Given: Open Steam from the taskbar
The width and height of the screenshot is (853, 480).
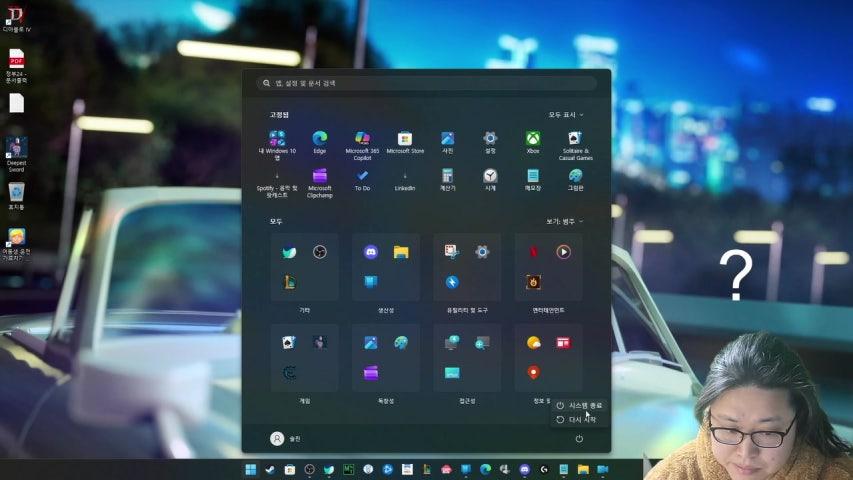Looking at the screenshot, I should [270, 470].
